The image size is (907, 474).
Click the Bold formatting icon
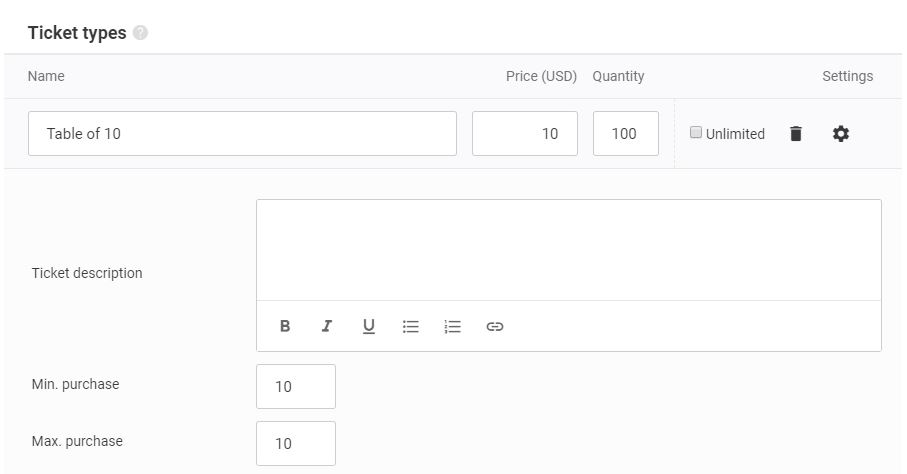285,326
